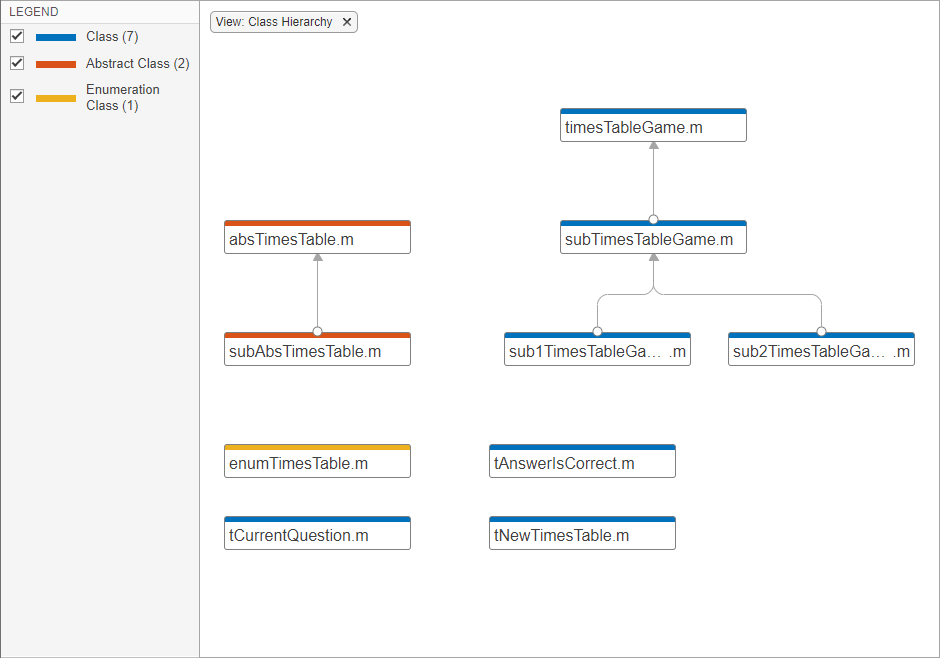940x658 pixels.
Task: Select the sub2TimesTableGame node
Action: tap(821, 351)
